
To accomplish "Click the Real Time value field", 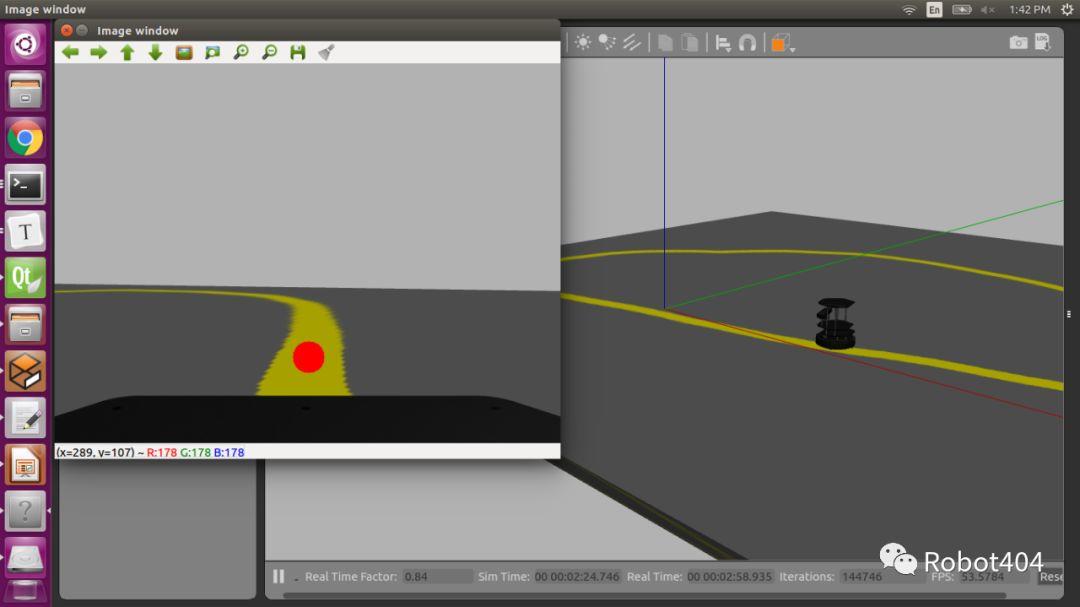I will (729, 577).
